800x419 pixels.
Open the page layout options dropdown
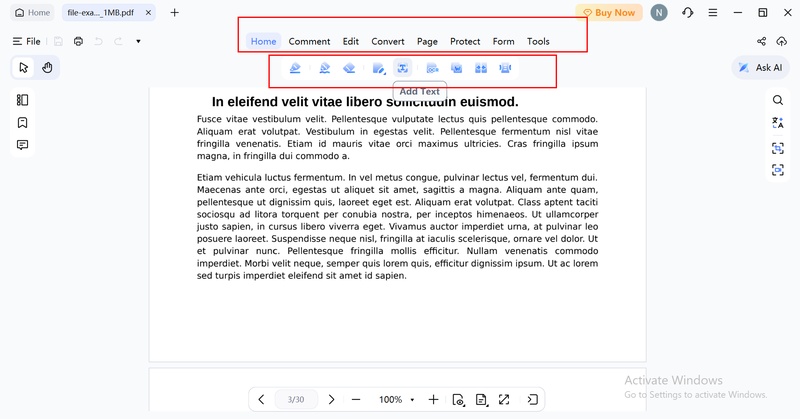481,400
